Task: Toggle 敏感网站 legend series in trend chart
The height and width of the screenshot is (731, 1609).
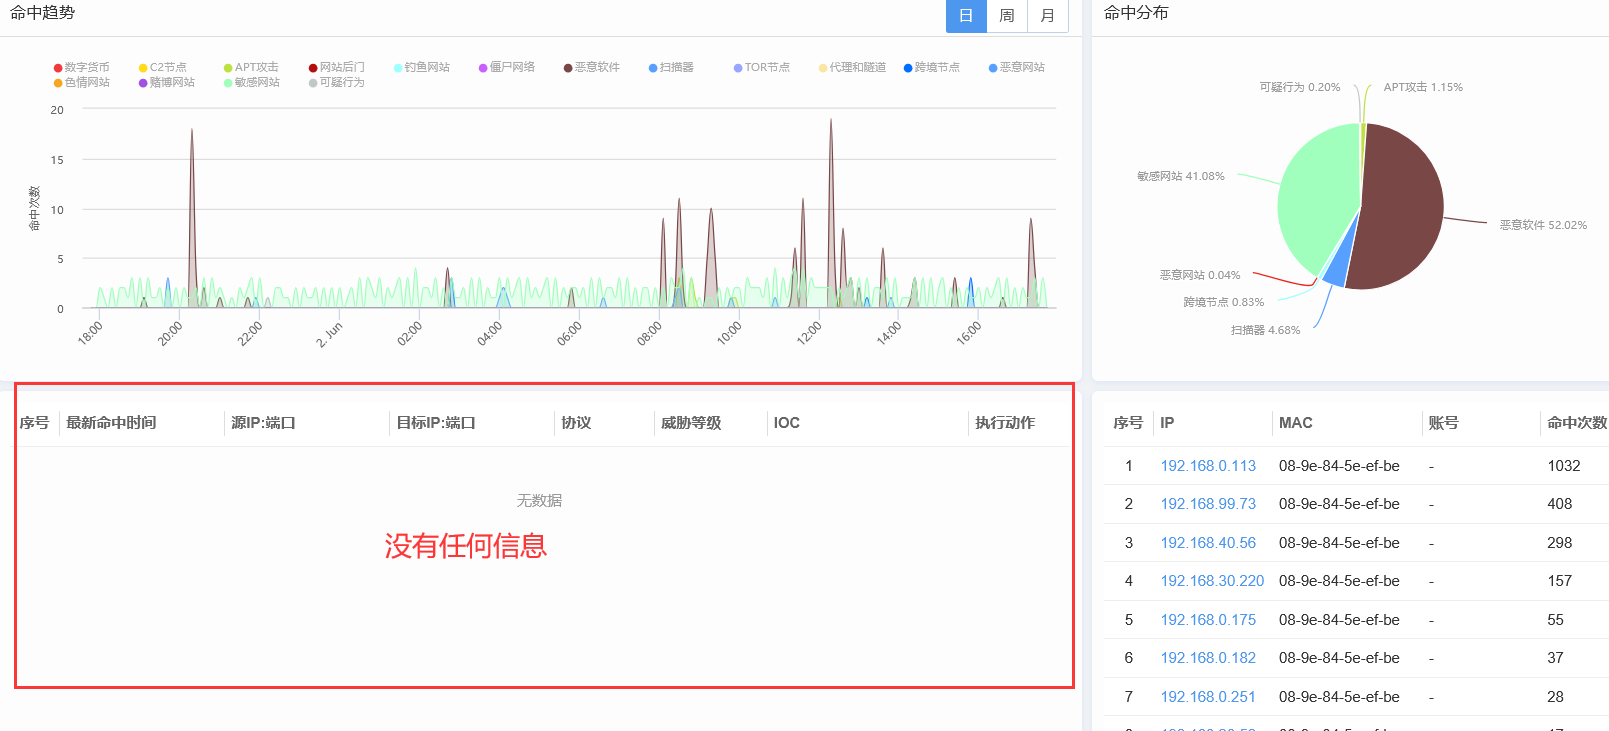Action: tap(252, 82)
